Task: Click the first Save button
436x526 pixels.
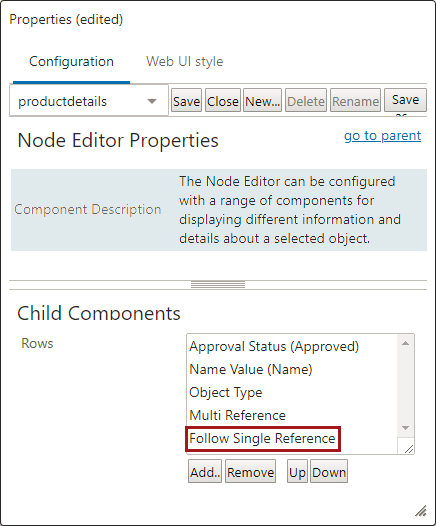Action: tap(186, 100)
